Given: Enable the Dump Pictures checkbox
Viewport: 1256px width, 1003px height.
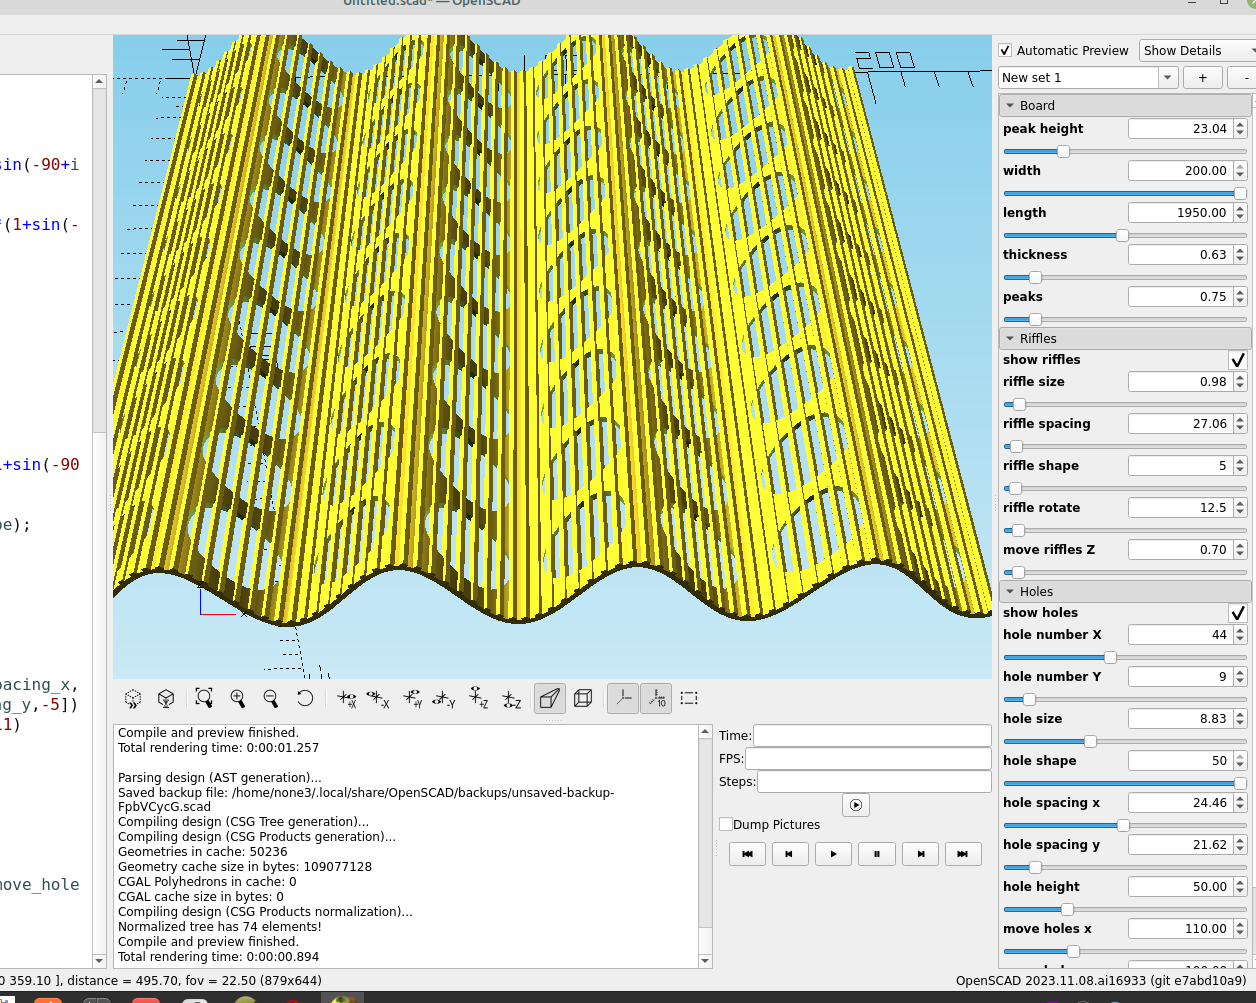Looking at the screenshot, I should tap(726, 825).
